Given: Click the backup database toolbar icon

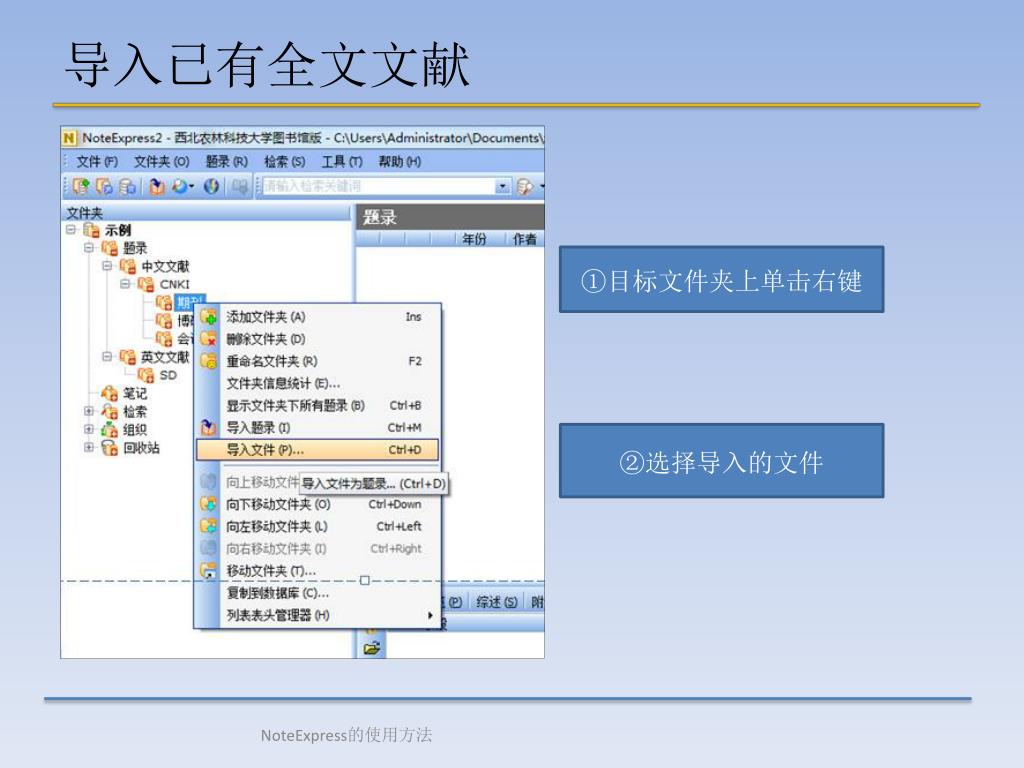Looking at the screenshot, I should point(128,187).
